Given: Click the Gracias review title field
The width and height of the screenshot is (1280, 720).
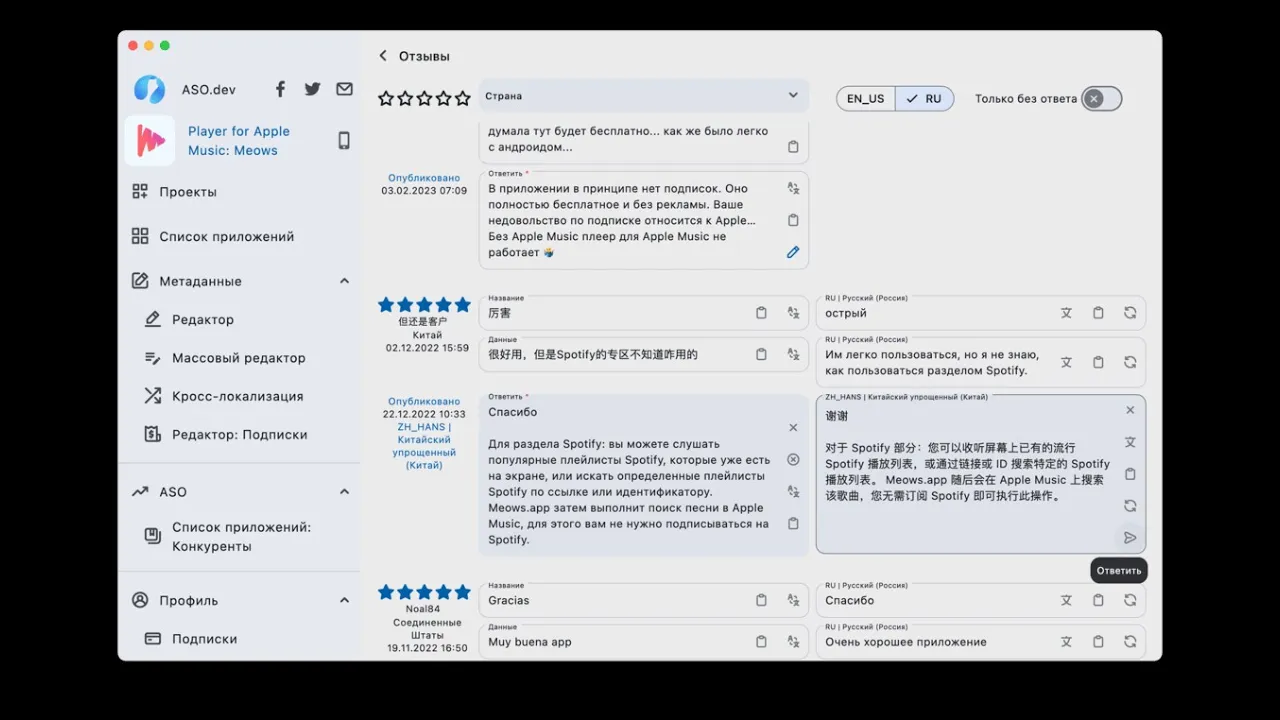Looking at the screenshot, I should tap(644, 601).
